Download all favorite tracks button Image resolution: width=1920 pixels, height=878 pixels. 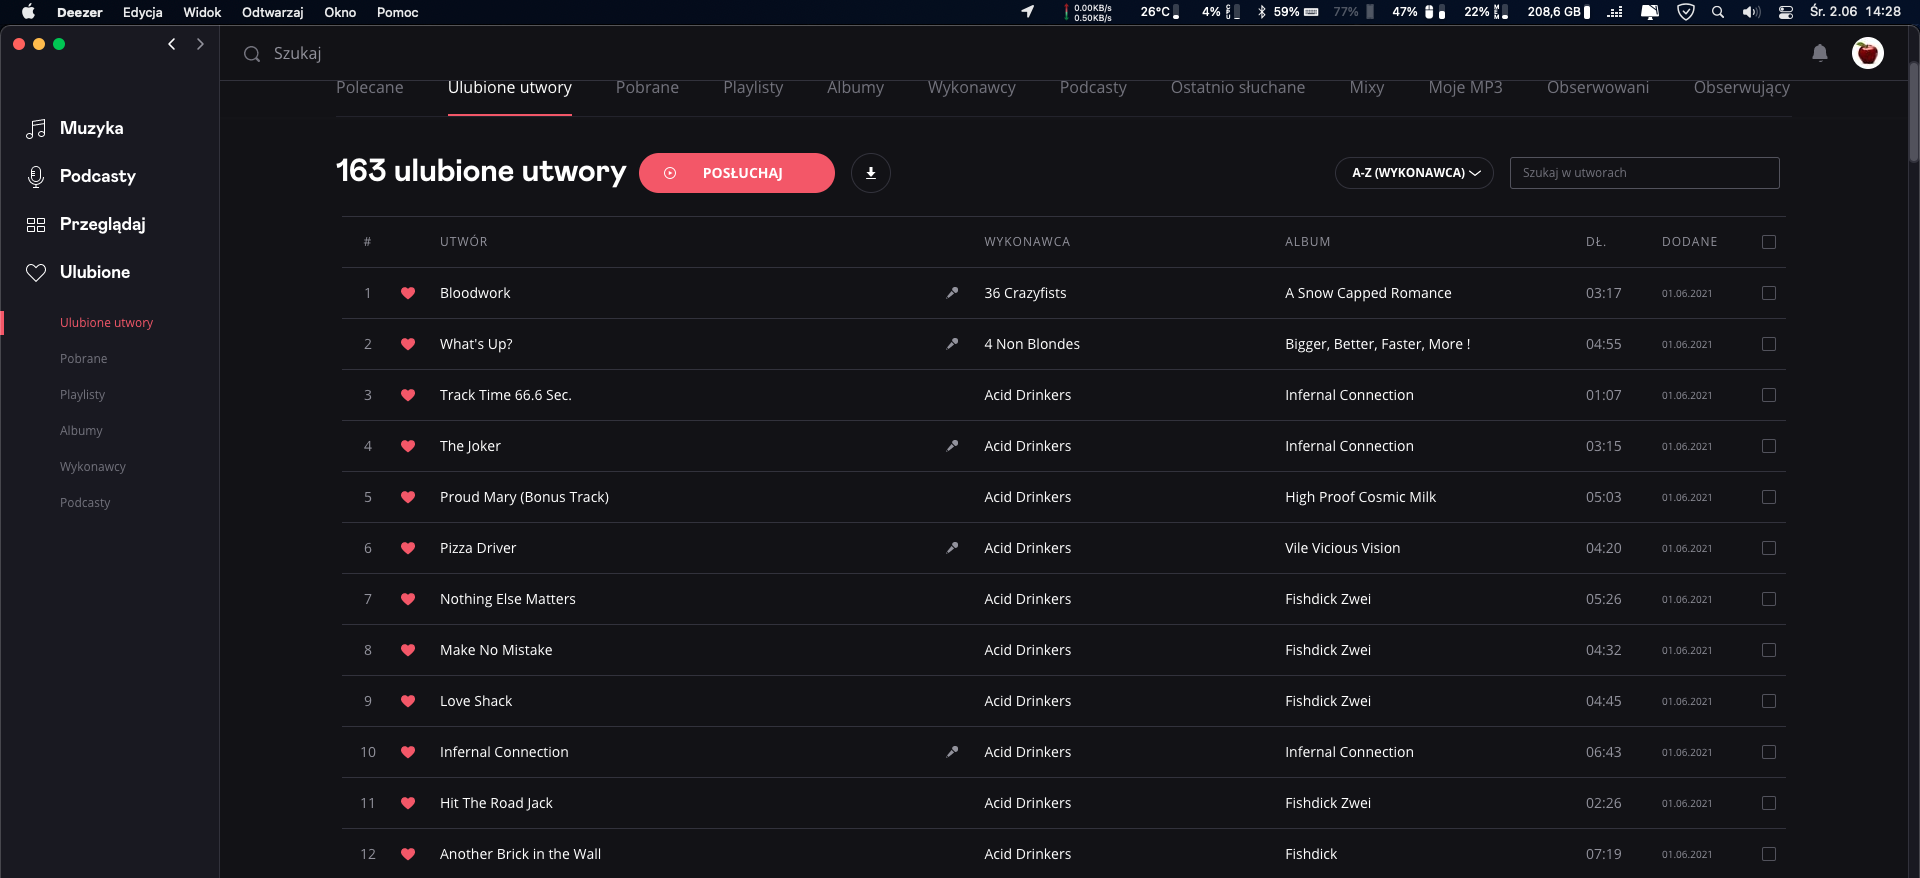[x=871, y=173]
